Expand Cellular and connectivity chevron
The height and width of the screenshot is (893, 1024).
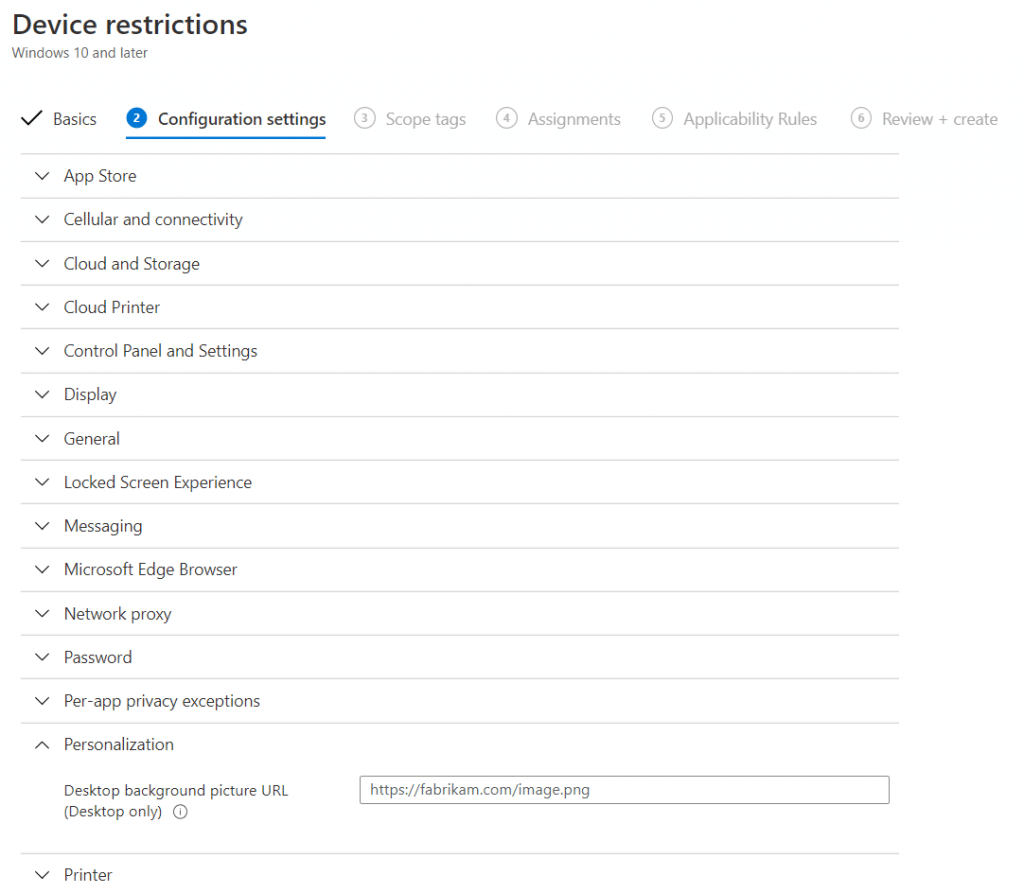click(x=42, y=219)
